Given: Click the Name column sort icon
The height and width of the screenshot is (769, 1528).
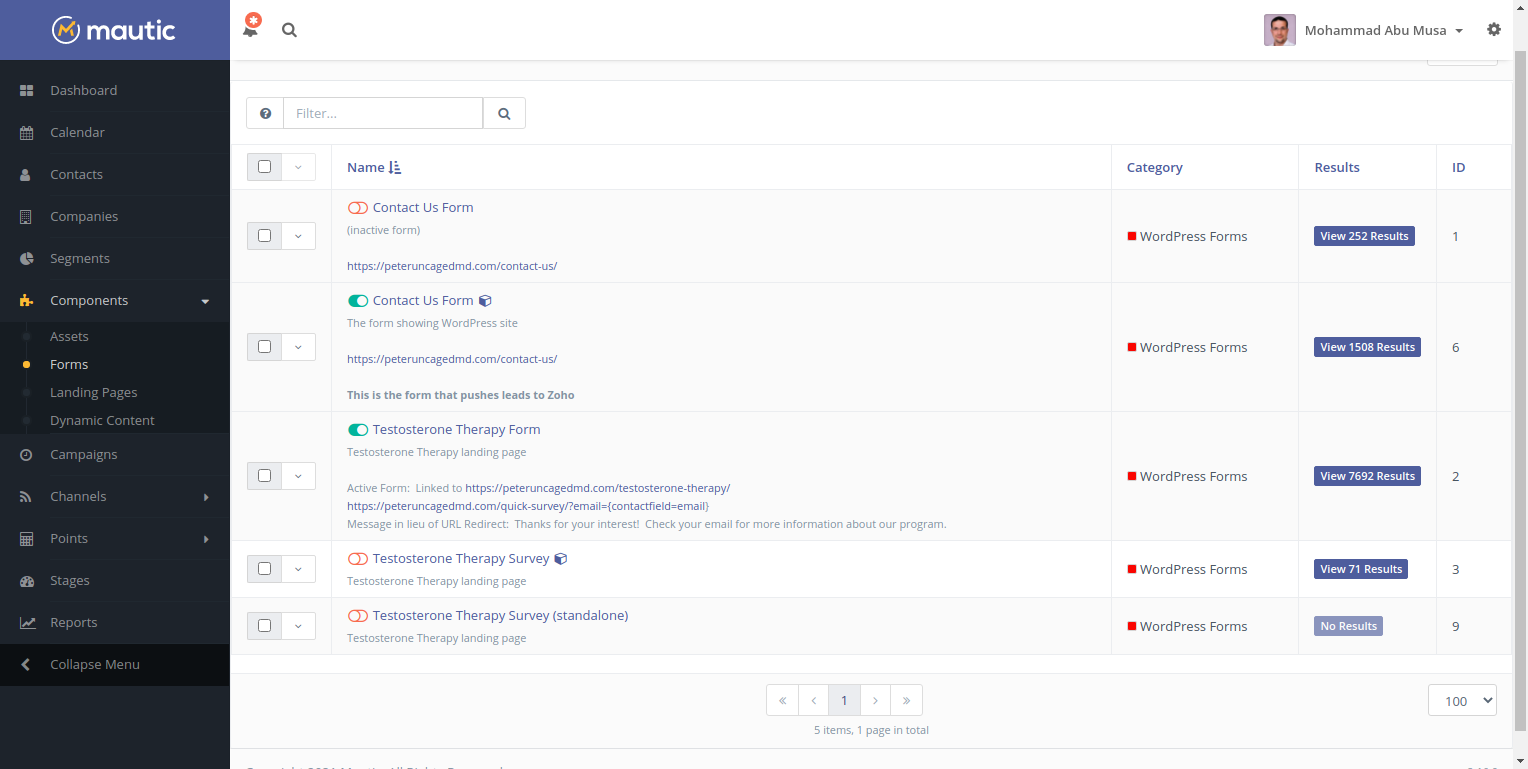Looking at the screenshot, I should [395, 168].
